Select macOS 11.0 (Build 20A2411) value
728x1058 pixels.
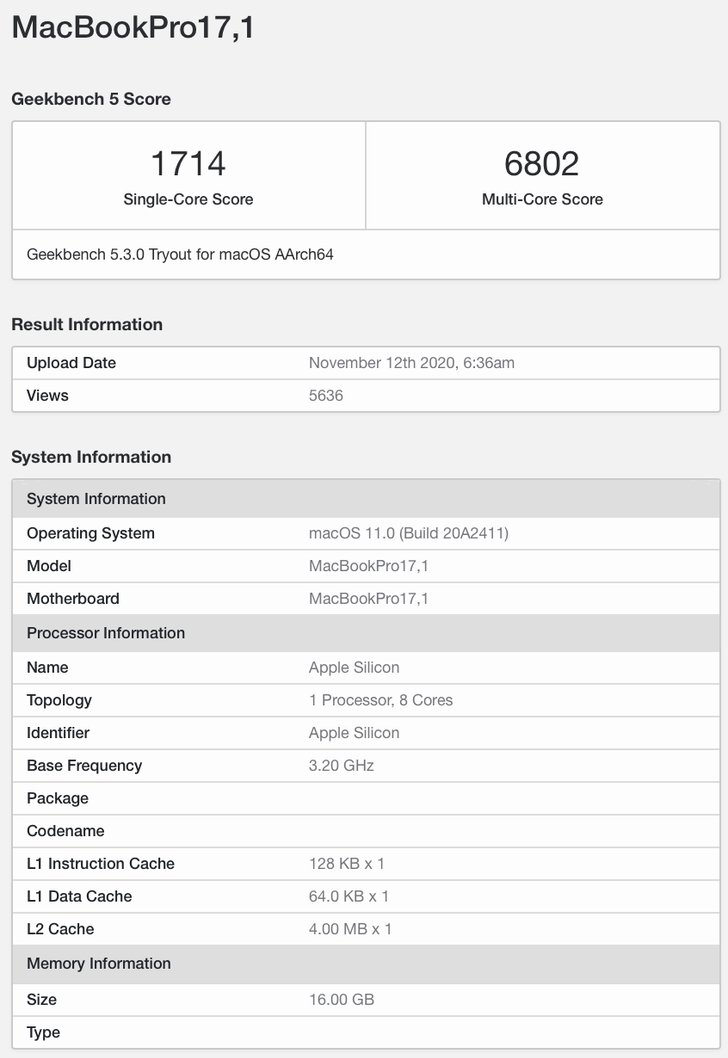(409, 534)
